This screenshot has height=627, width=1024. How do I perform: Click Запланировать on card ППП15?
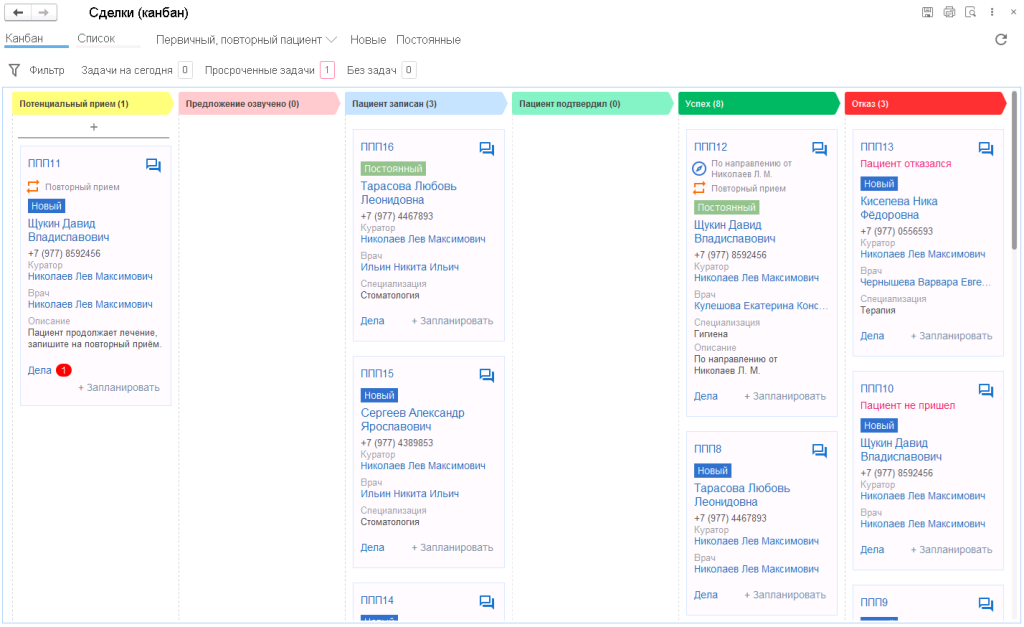coord(452,547)
